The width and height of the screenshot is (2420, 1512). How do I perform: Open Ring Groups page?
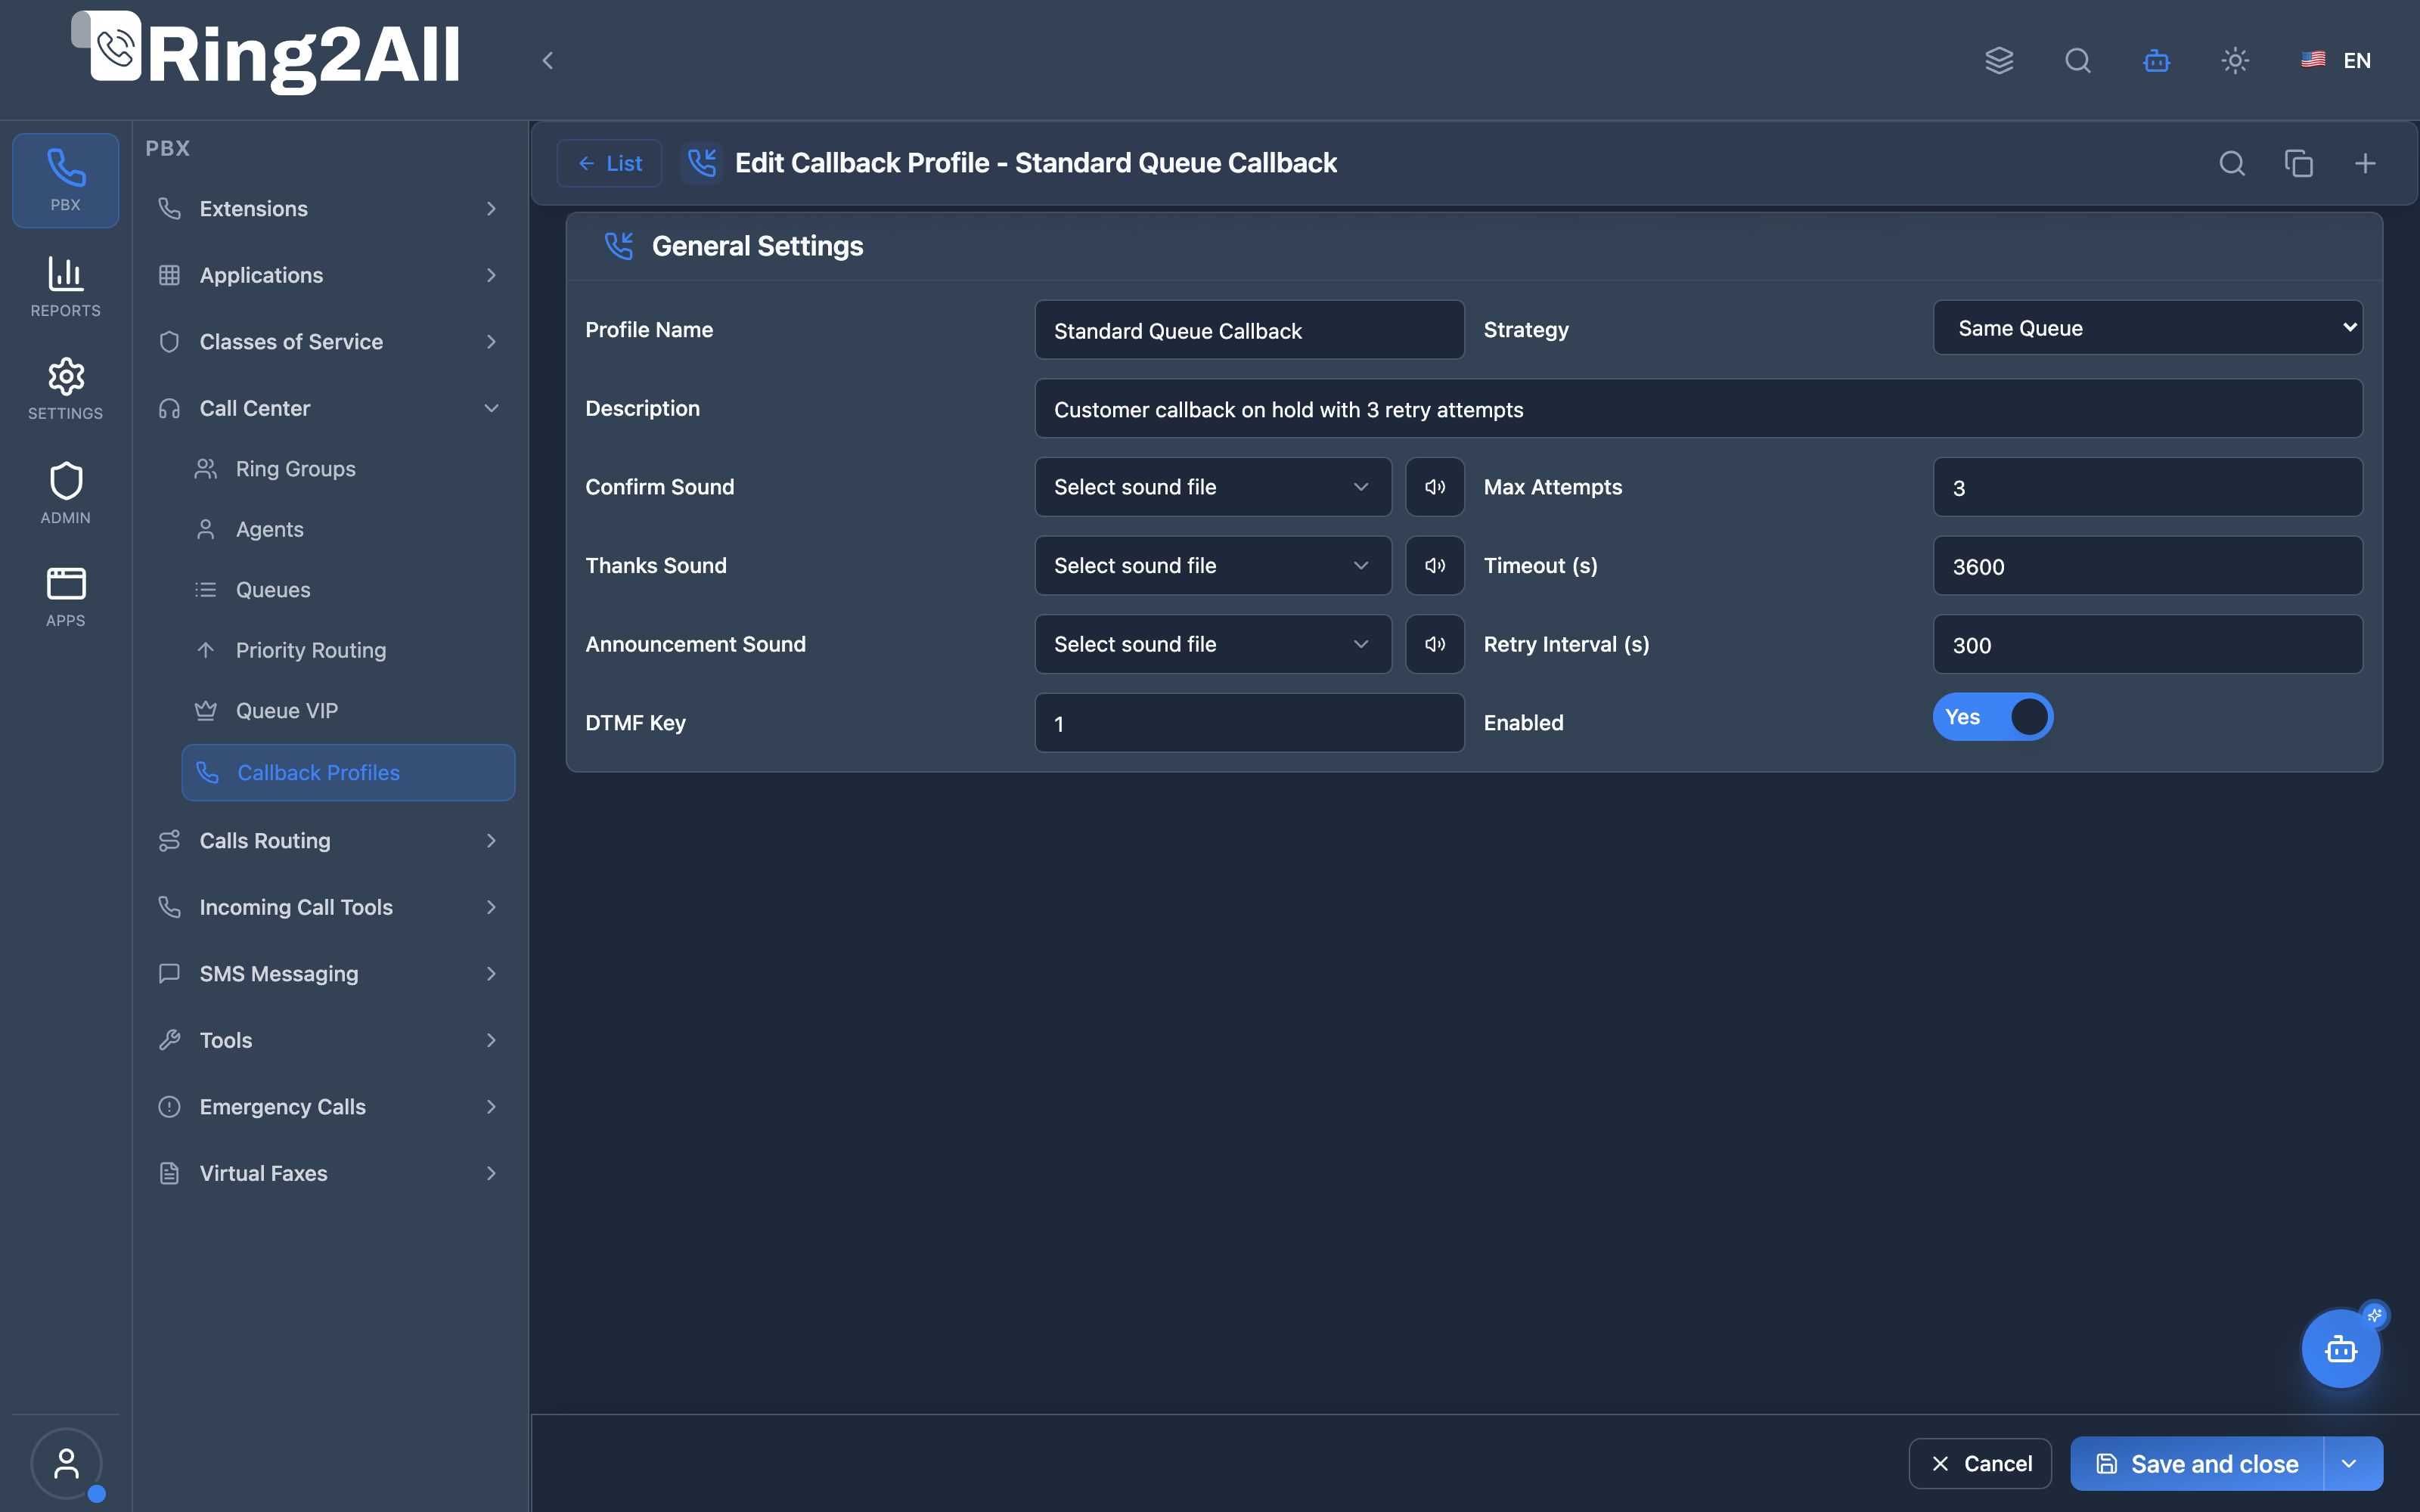(348, 469)
